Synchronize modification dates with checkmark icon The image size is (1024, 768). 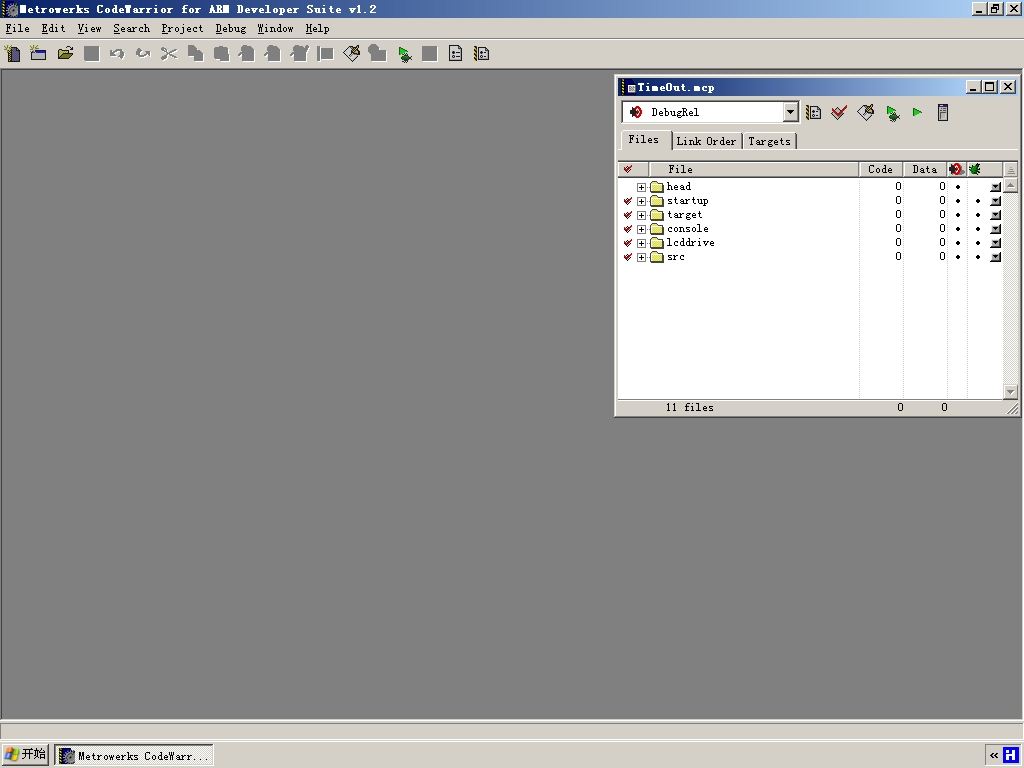[x=839, y=112]
